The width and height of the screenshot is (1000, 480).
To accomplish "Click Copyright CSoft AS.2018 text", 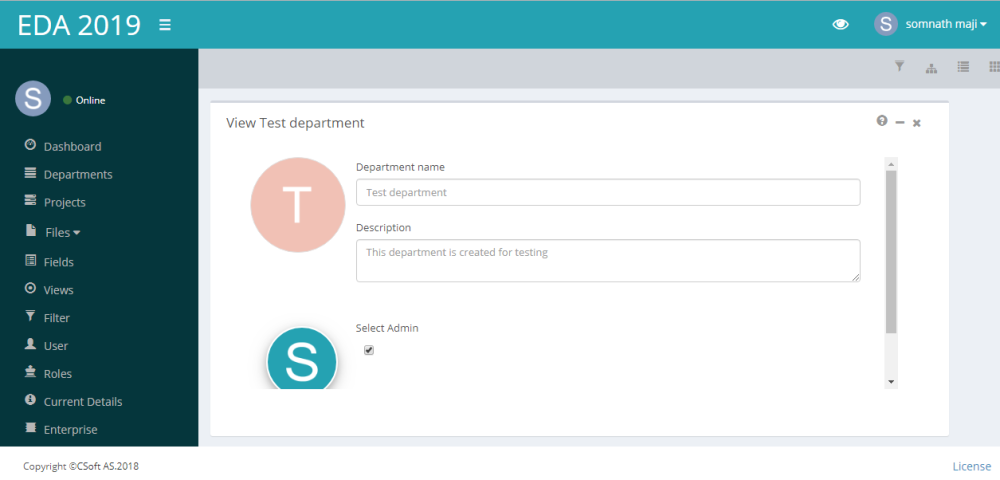I will click(x=81, y=467).
